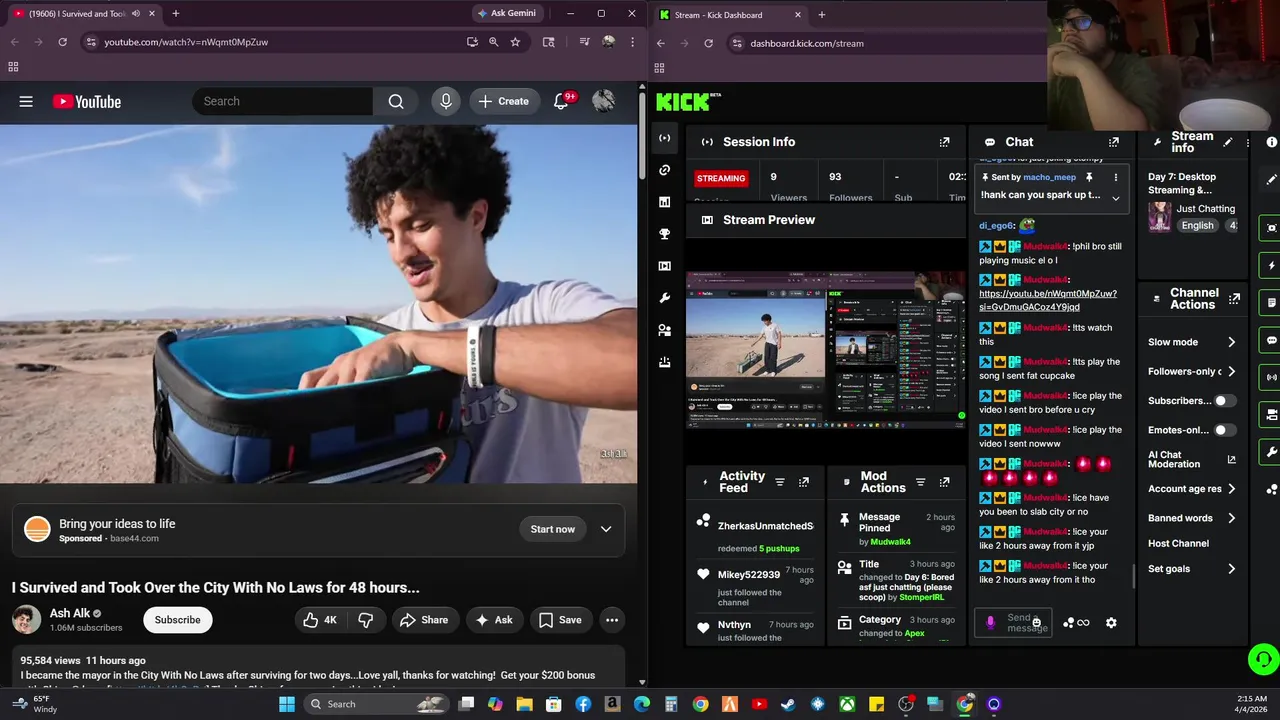
Task: Open Steam from taskbar
Action: click(x=789, y=704)
